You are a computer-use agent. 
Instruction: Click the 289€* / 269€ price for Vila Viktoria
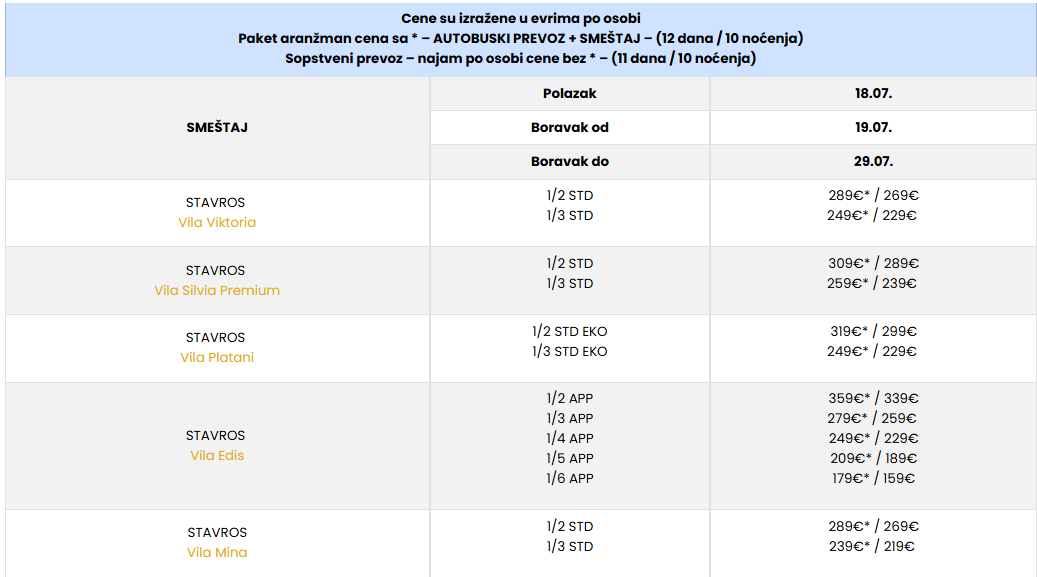(873, 195)
